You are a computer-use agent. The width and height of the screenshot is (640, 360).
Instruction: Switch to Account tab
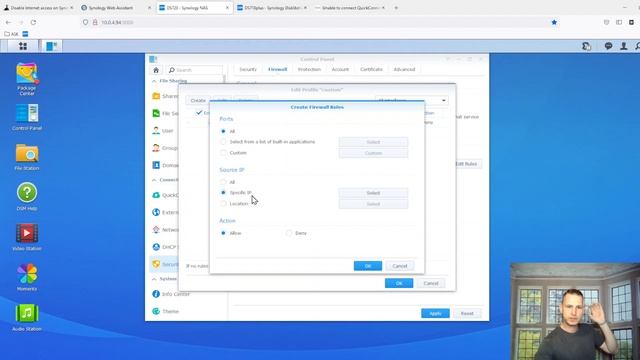click(340, 69)
